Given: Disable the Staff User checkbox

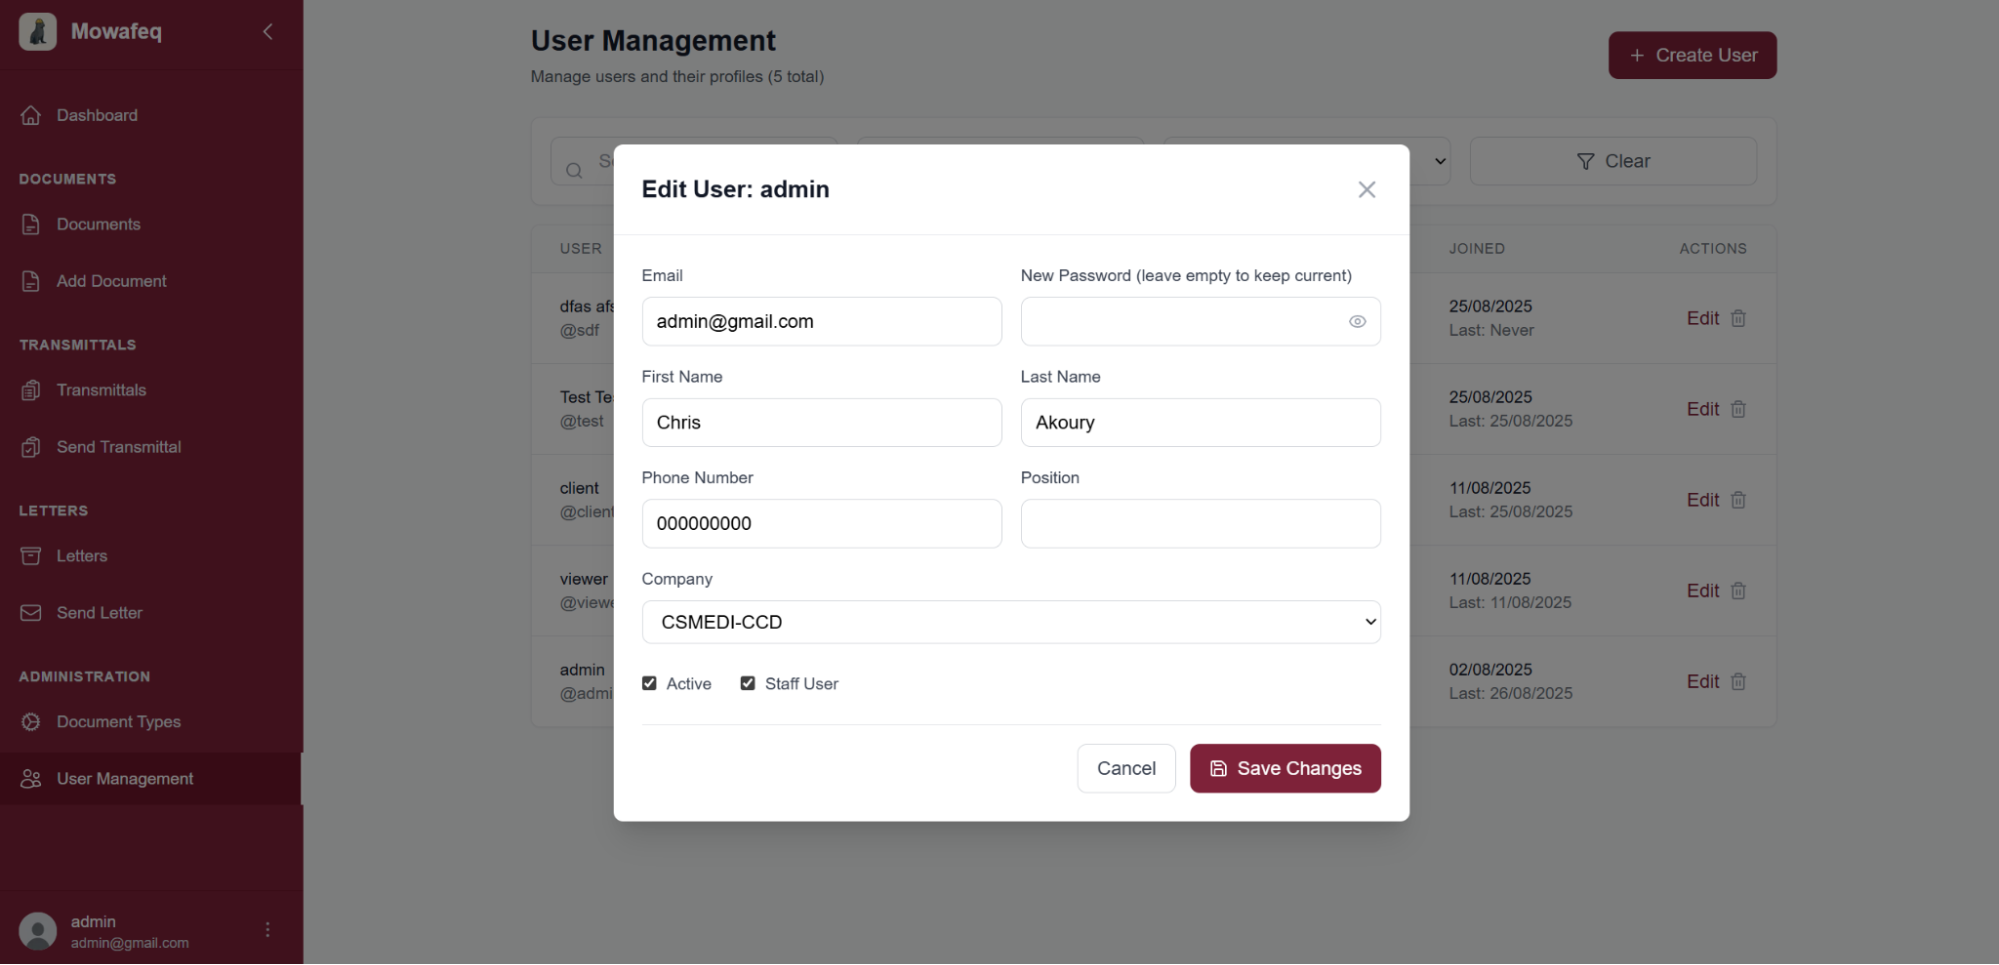Looking at the screenshot, I should click(747, 682).
